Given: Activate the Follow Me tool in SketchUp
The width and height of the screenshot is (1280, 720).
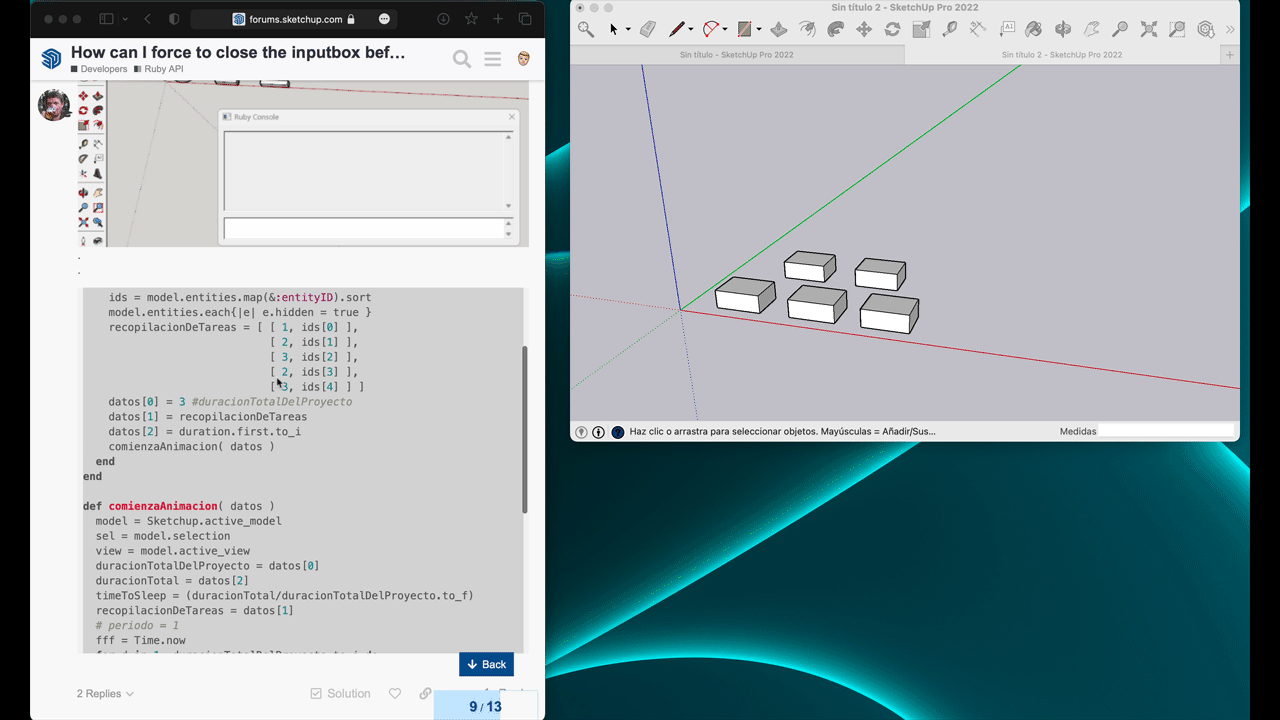Looking at the screenshot, I should pos(836,30).
